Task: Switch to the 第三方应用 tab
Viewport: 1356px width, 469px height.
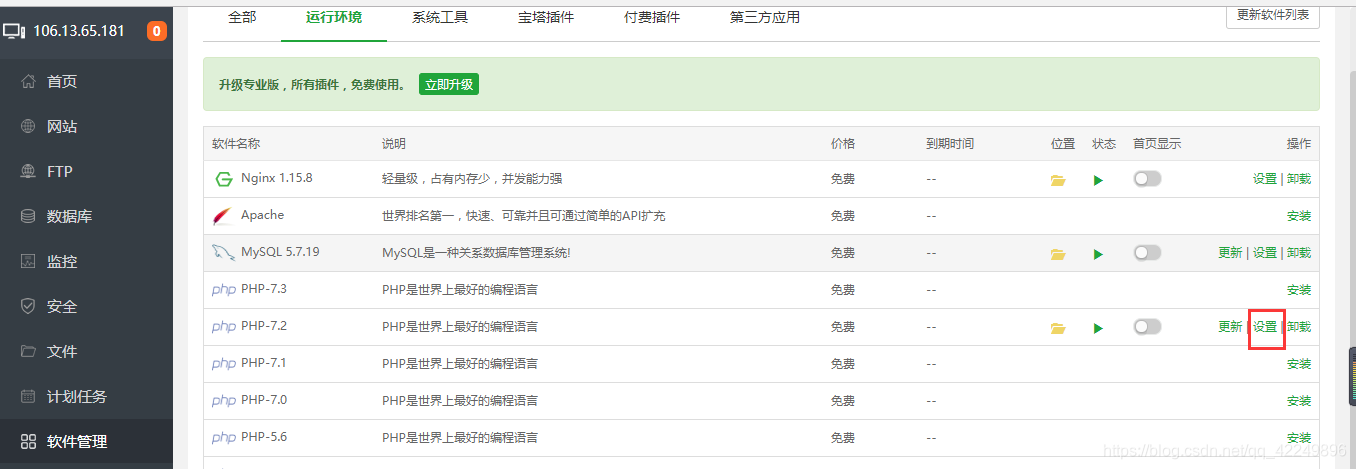Action: click(765, 18)
